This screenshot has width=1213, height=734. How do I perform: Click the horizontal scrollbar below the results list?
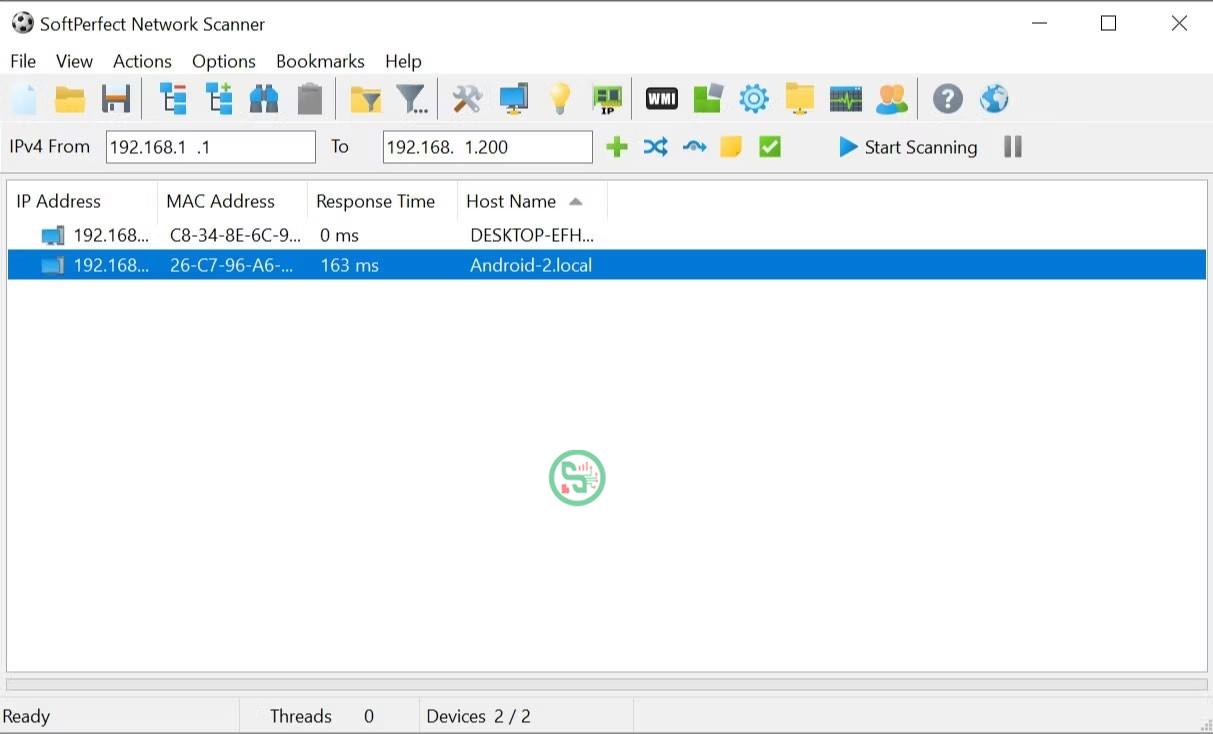[x=606, y=685]
